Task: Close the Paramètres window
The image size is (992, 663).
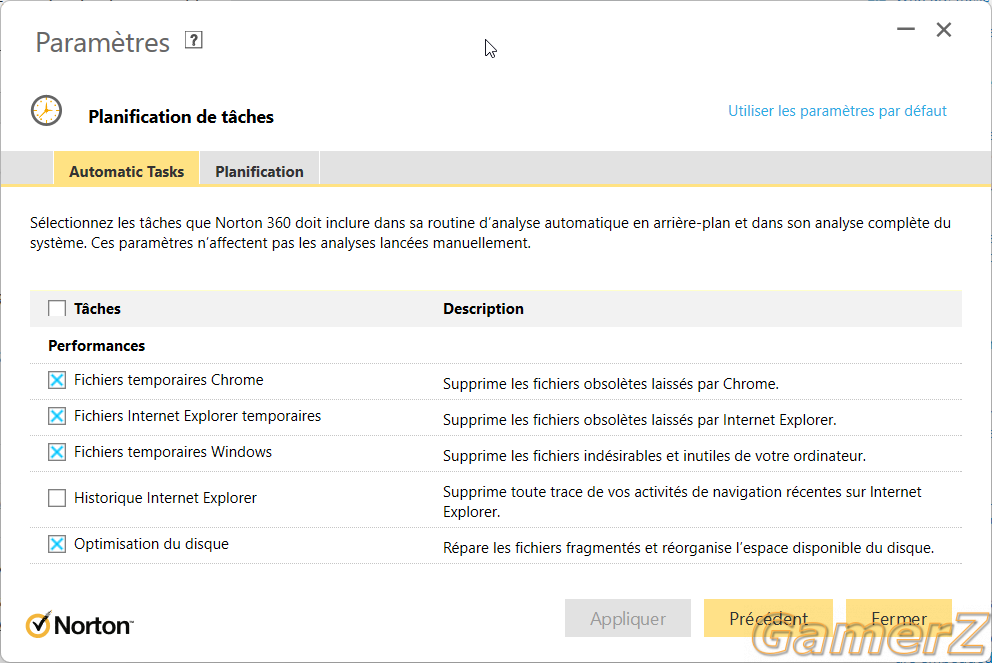Action: pos(944,30)
